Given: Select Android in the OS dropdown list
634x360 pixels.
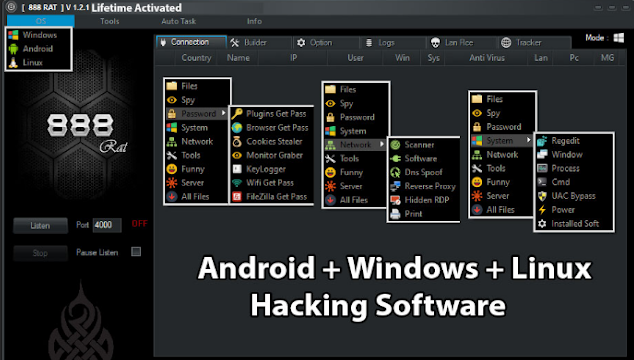Looking at the screenshot, I should pyautogui.click(x=39, y=49).
